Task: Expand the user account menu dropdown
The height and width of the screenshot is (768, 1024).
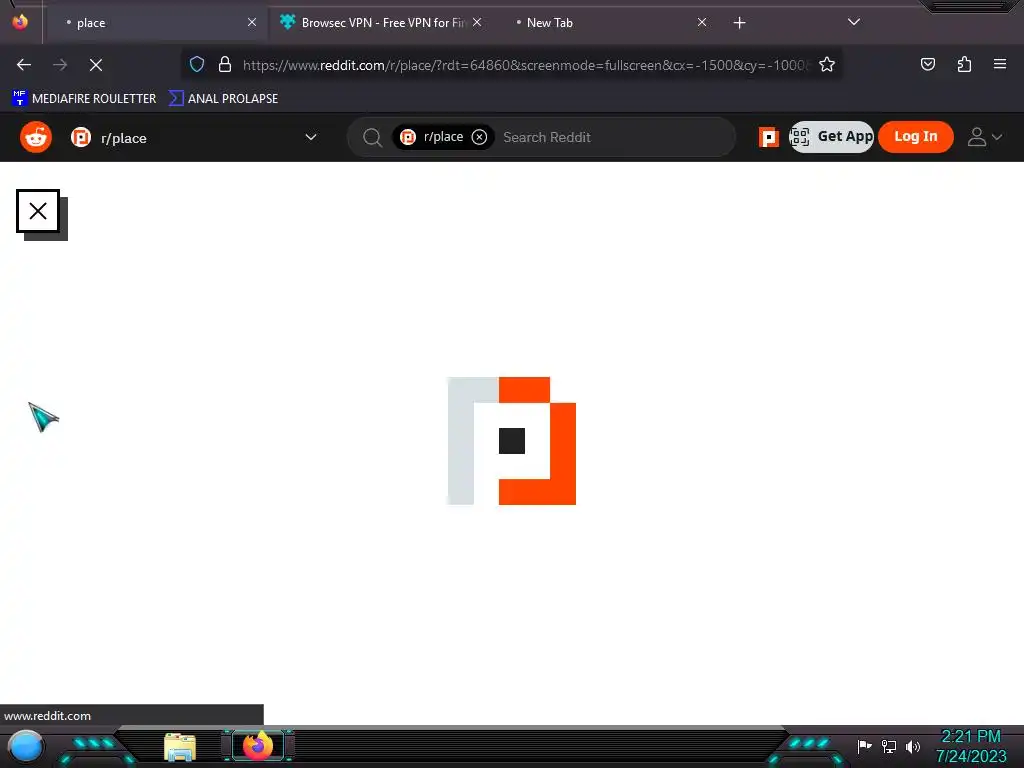Action: (x=985, y=137)
